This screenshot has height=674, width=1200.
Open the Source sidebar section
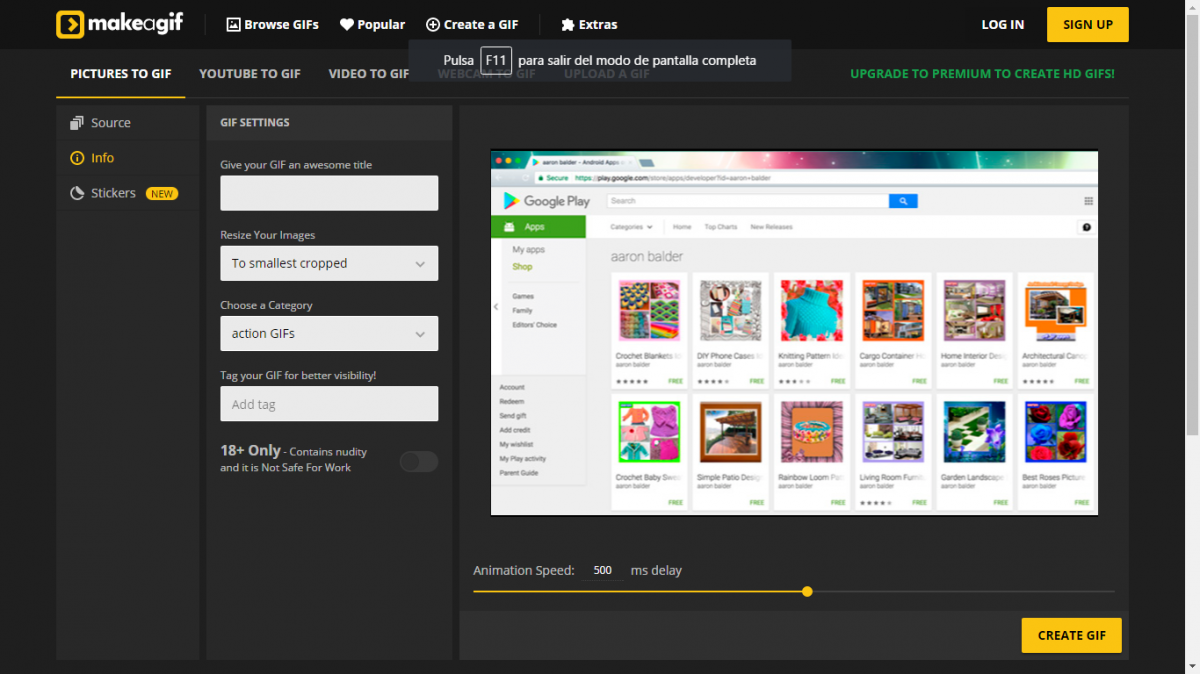tap(128, 123)
